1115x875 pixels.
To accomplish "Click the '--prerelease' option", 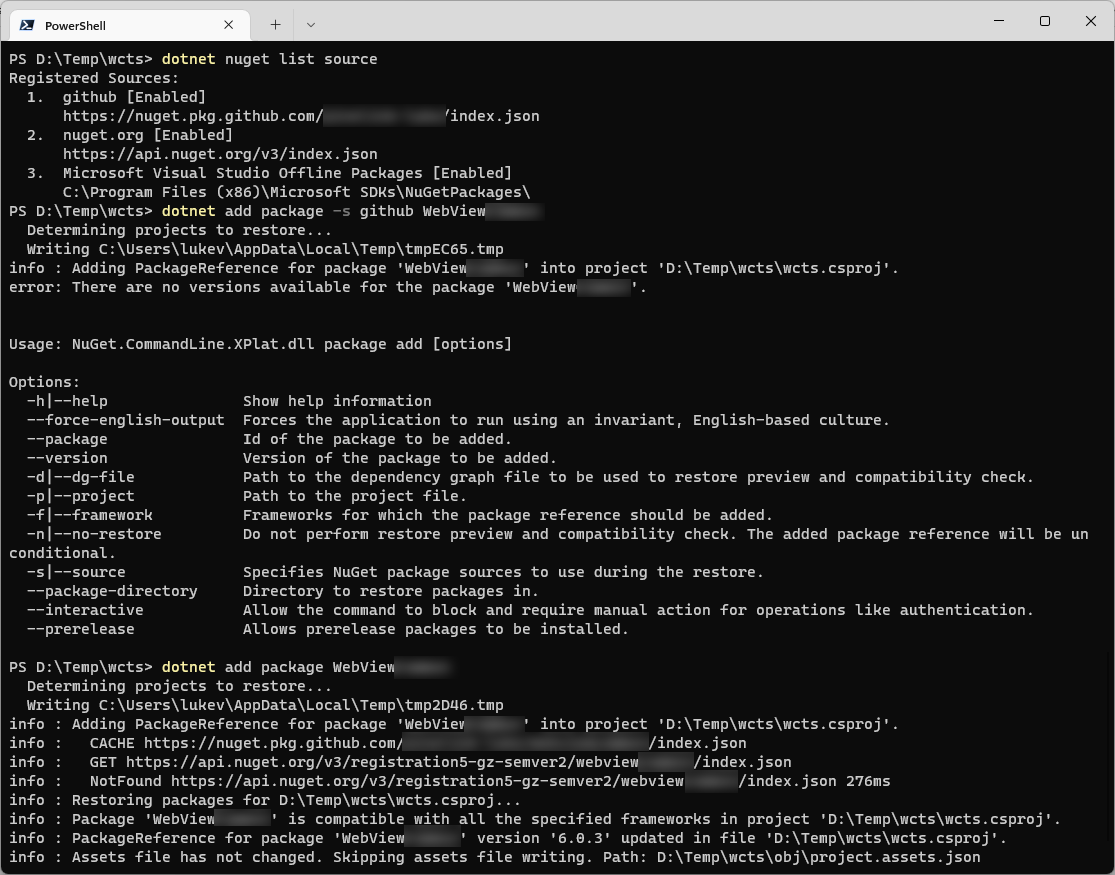I will [80, 629].
